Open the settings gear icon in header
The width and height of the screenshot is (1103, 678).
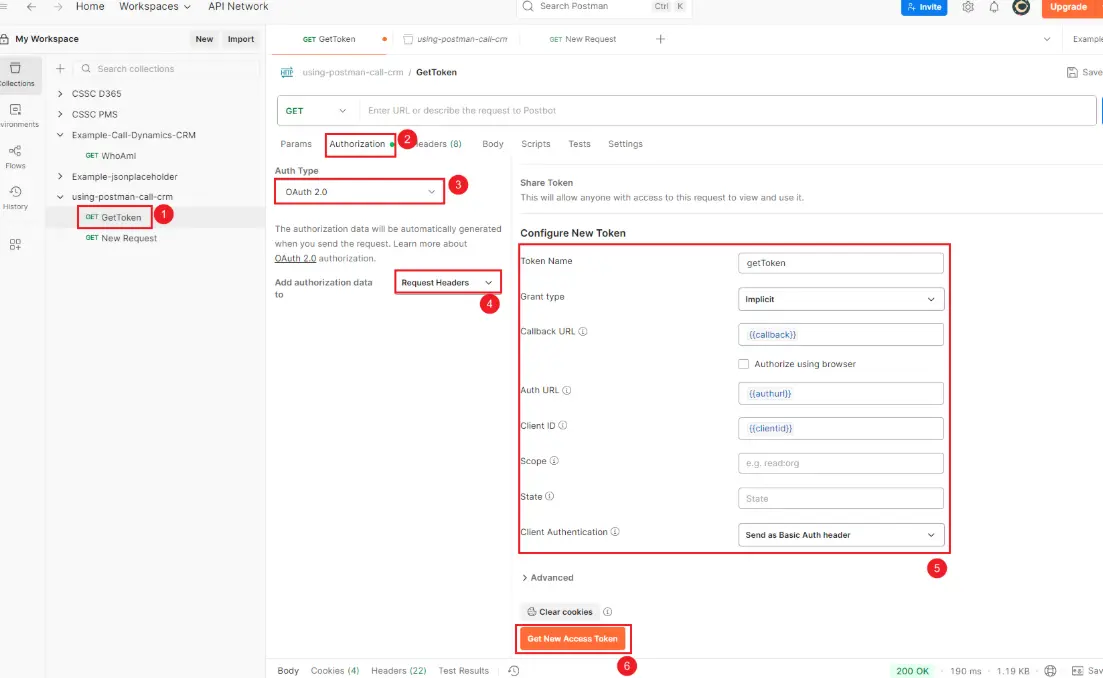point(968,7)
